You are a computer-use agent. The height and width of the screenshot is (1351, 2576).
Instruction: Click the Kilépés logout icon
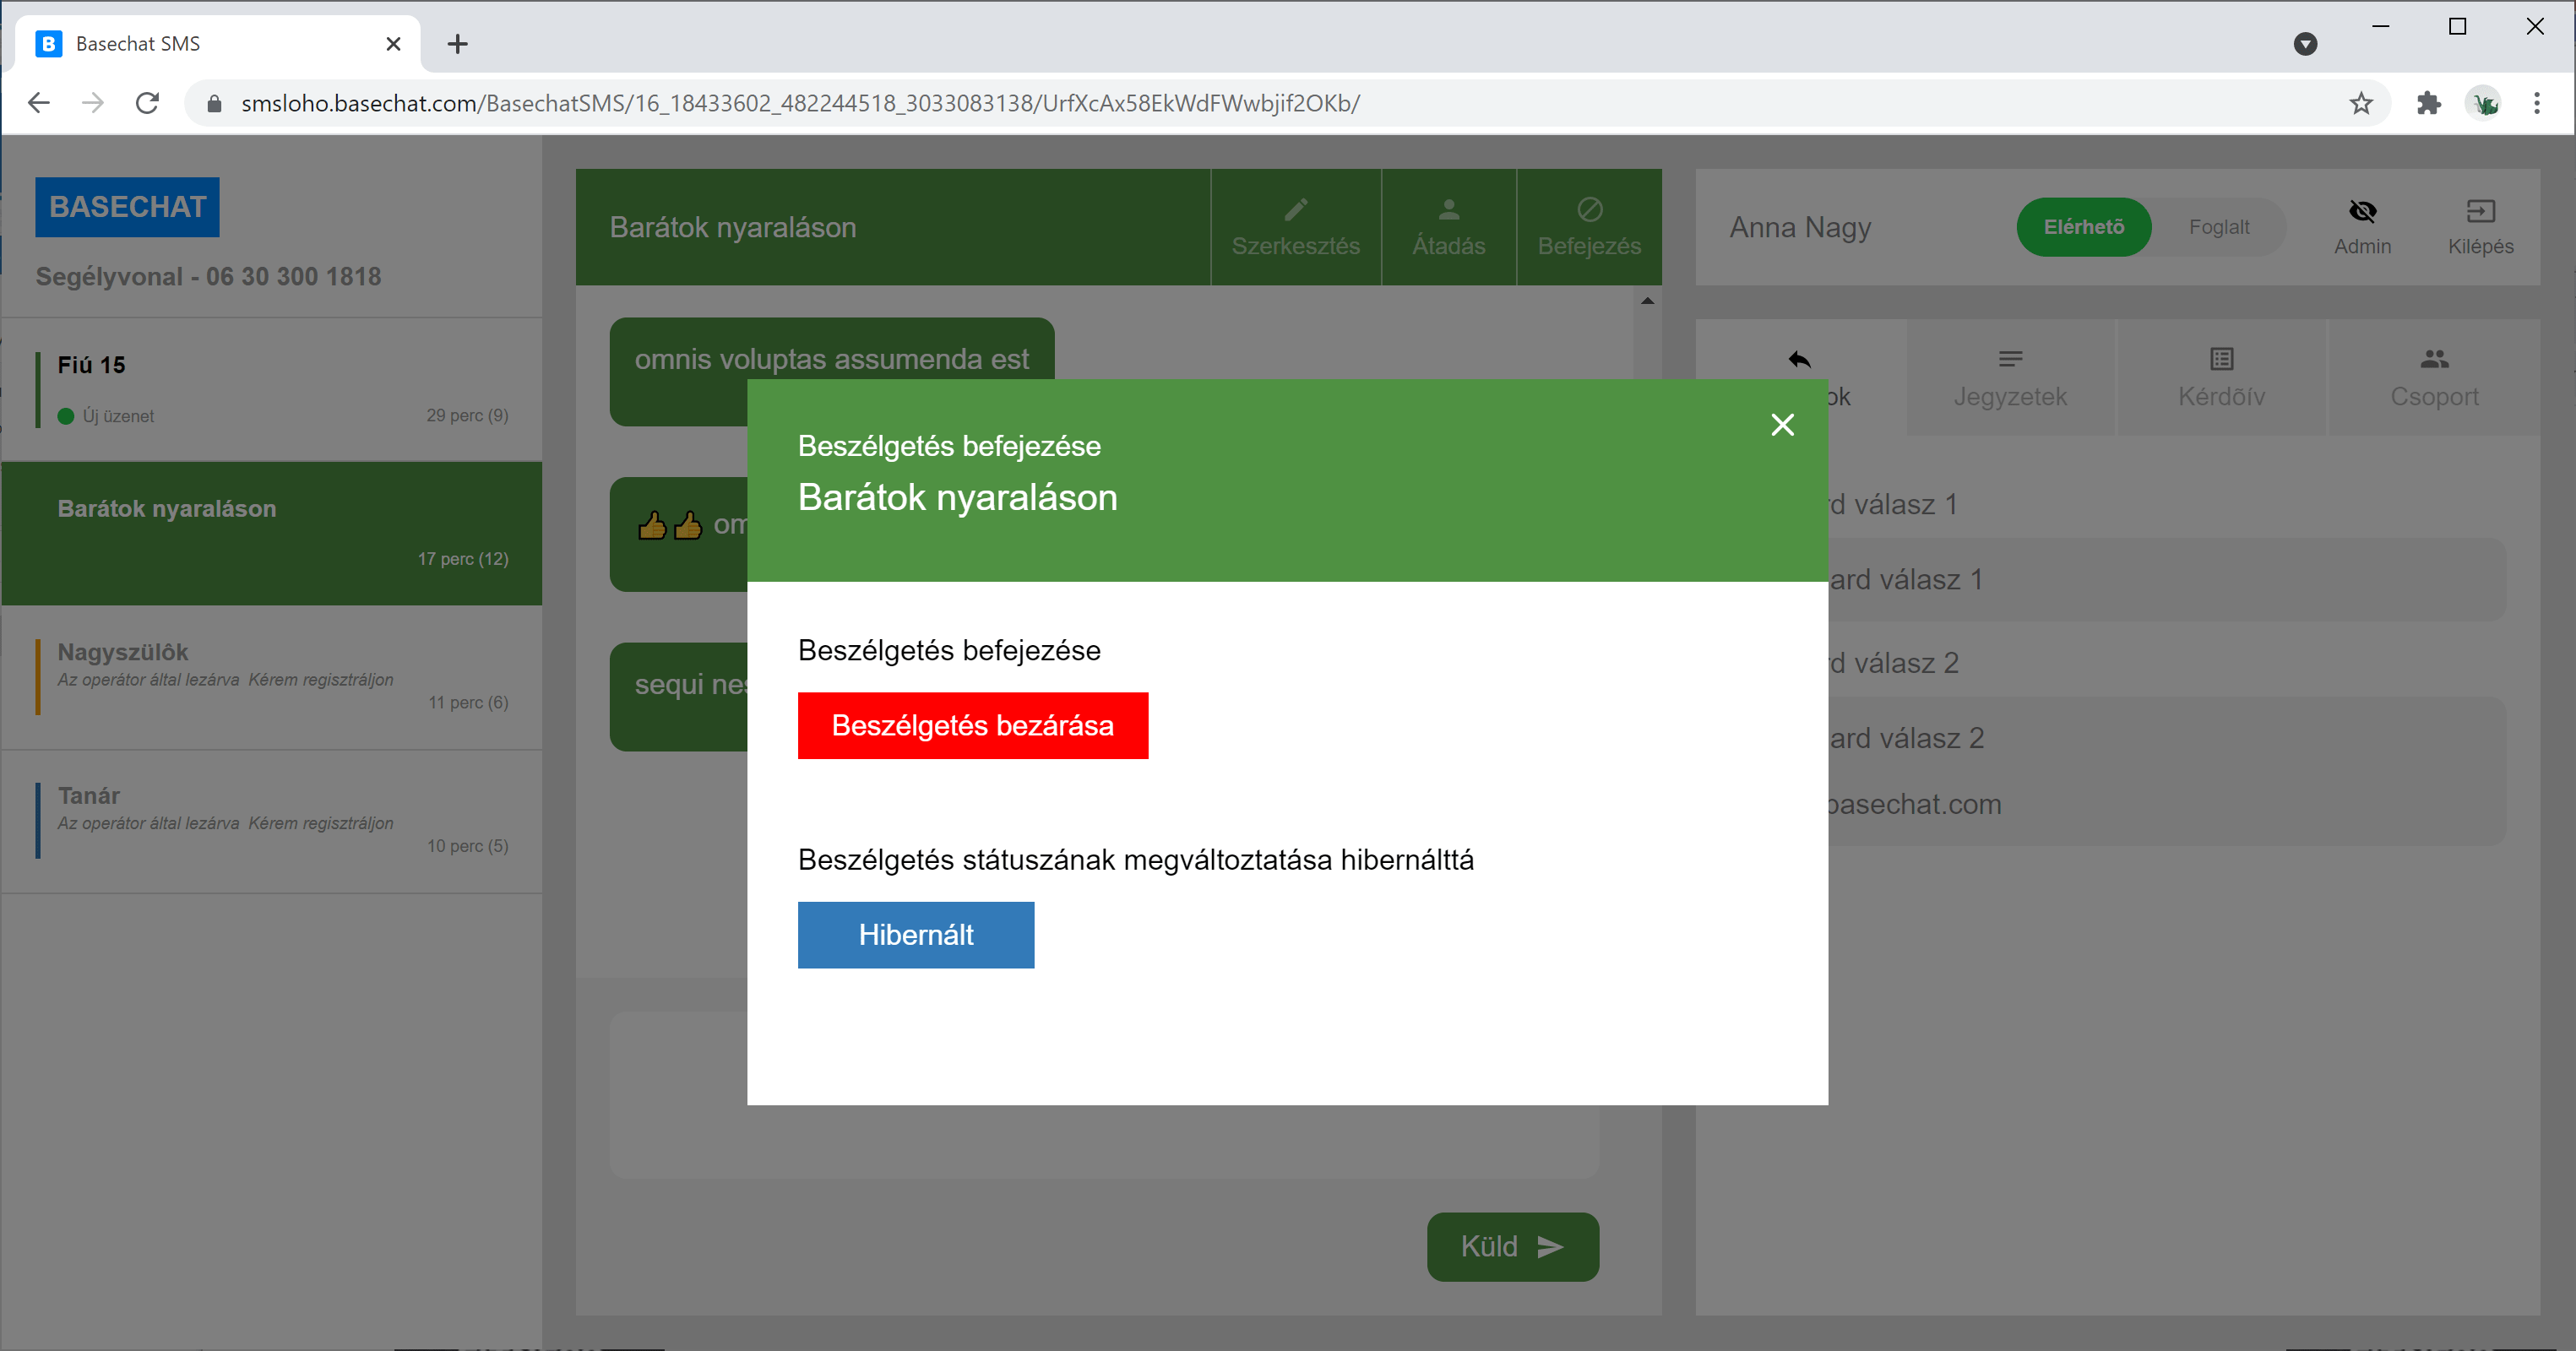click(2480, 211)
